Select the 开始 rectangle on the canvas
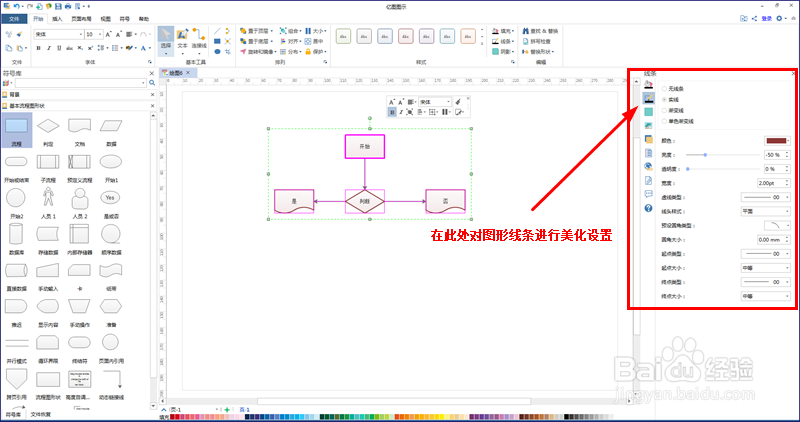The image size is (800, 422). point(365,146)
